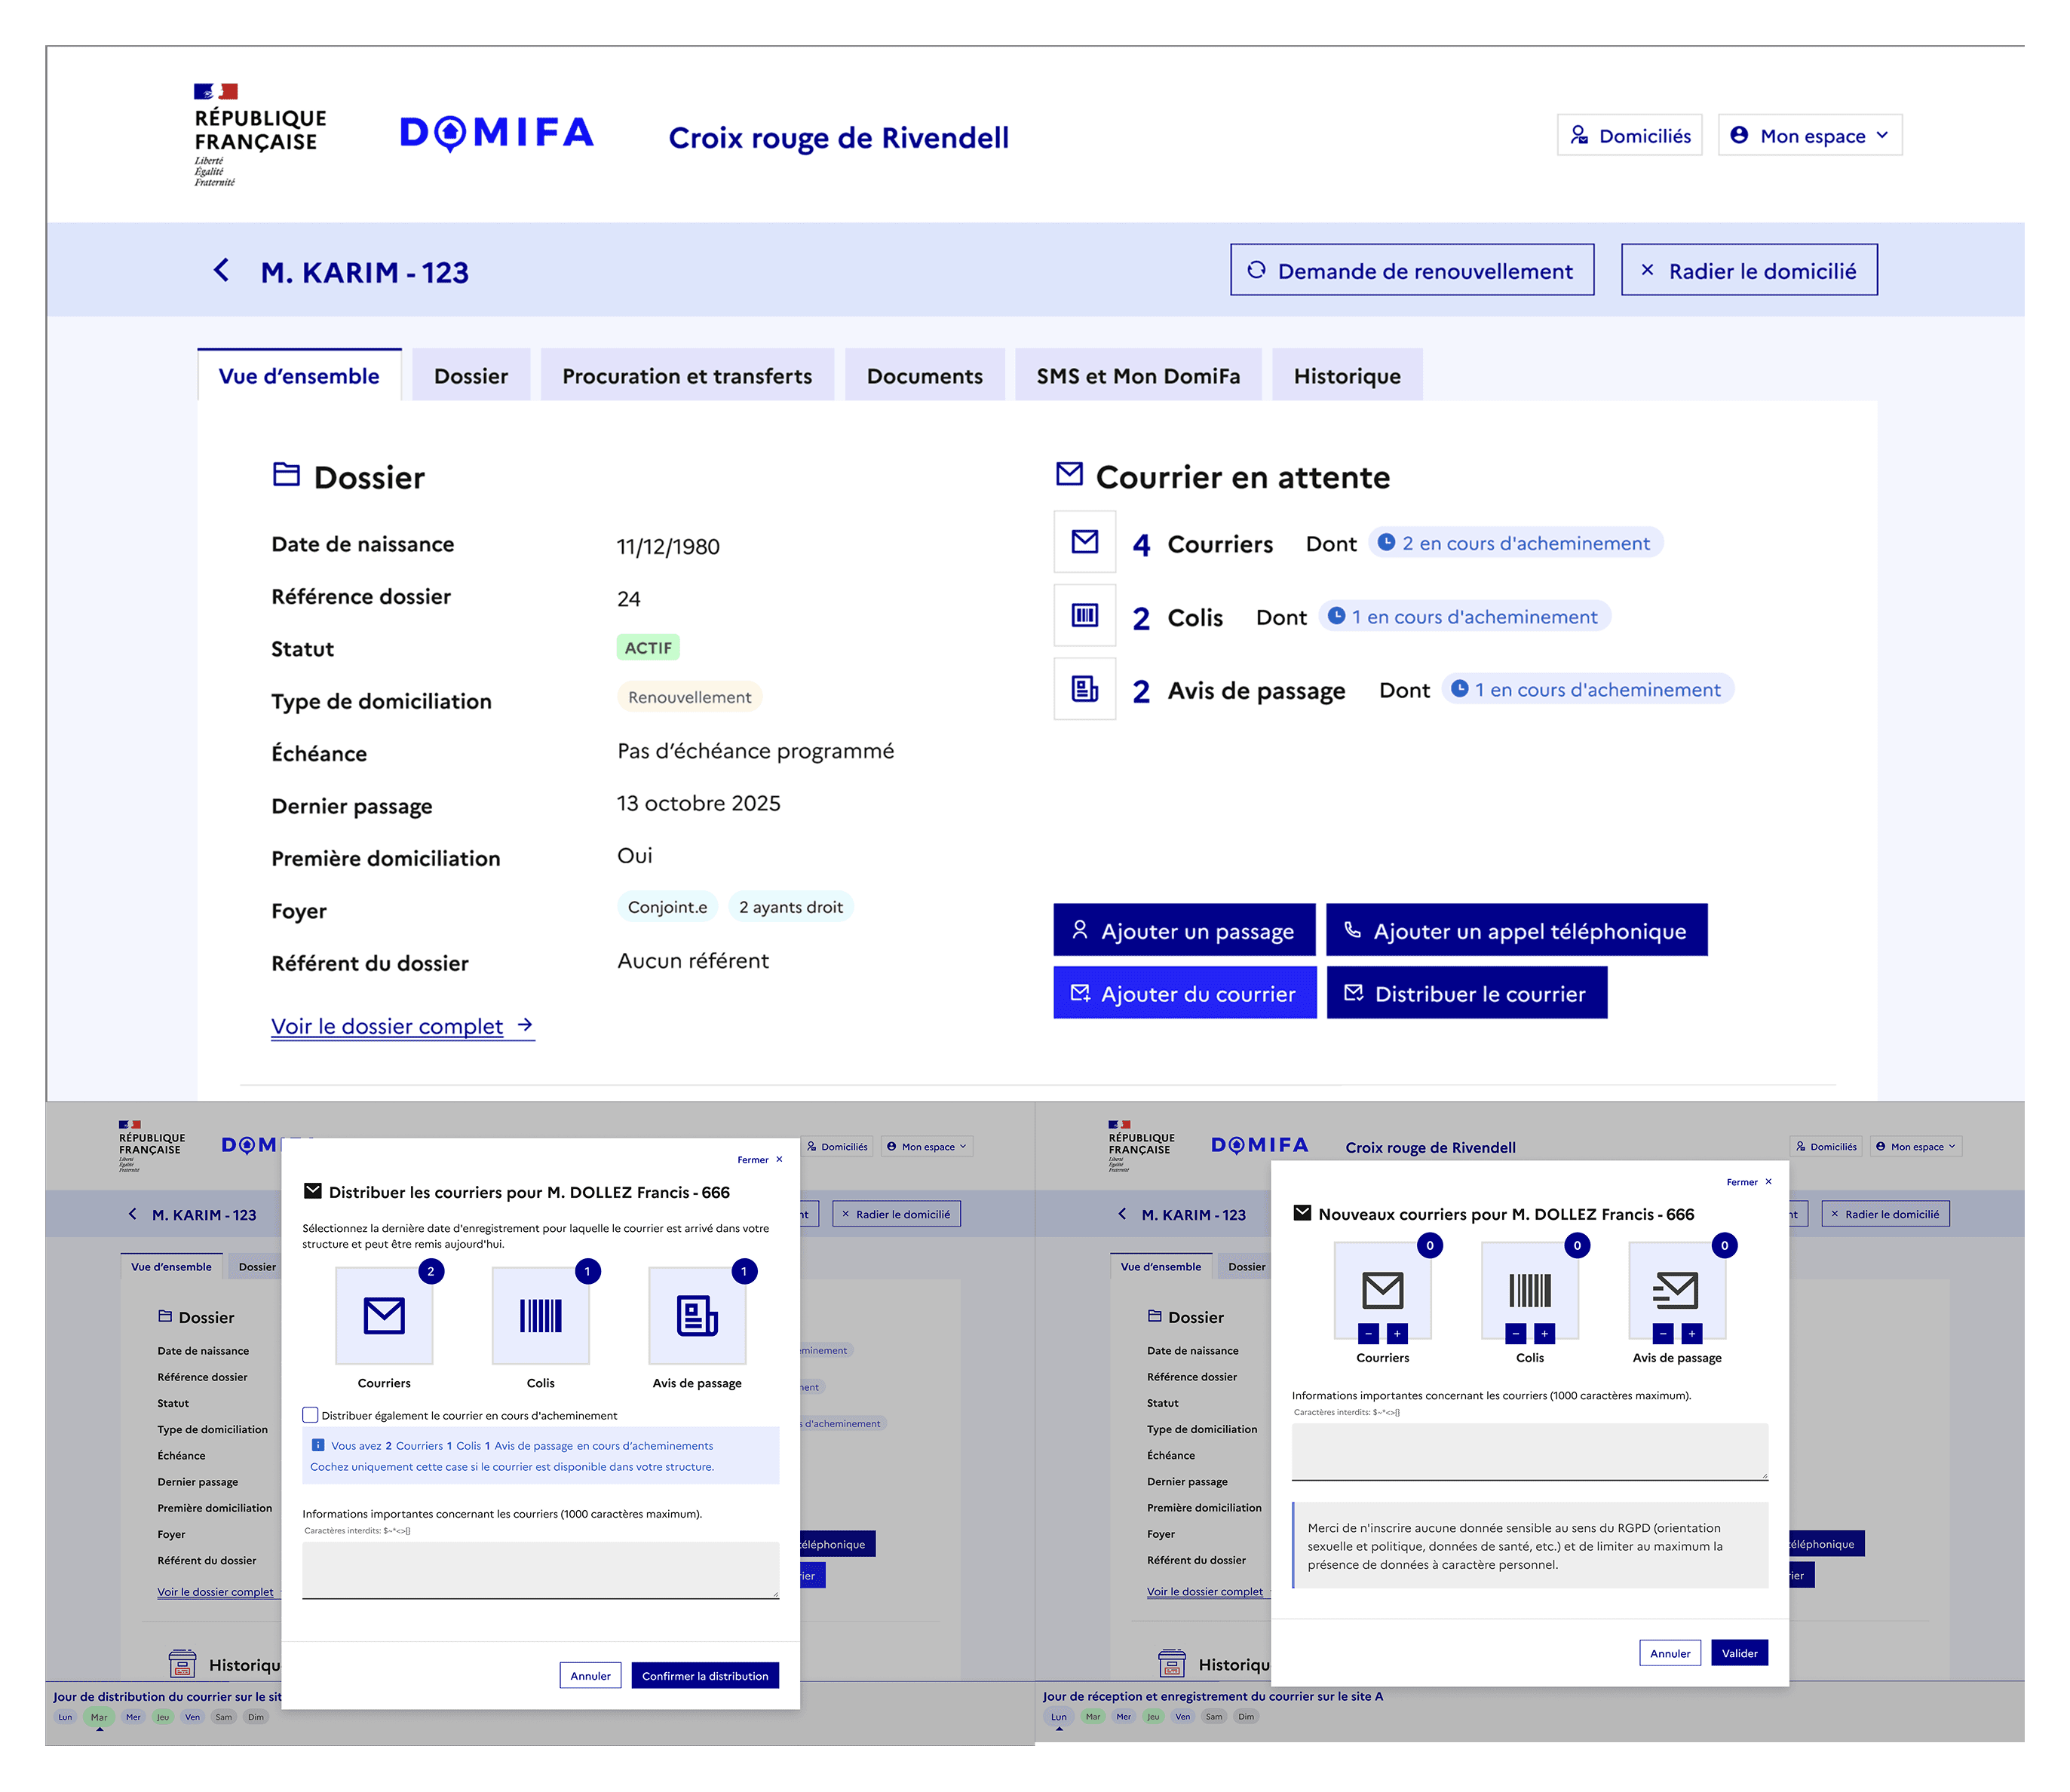Switch to the Procuration et transferts tab
The height and width of the screenshot is (1792, 2070).
pyautogui.click(x=687, y=376)
